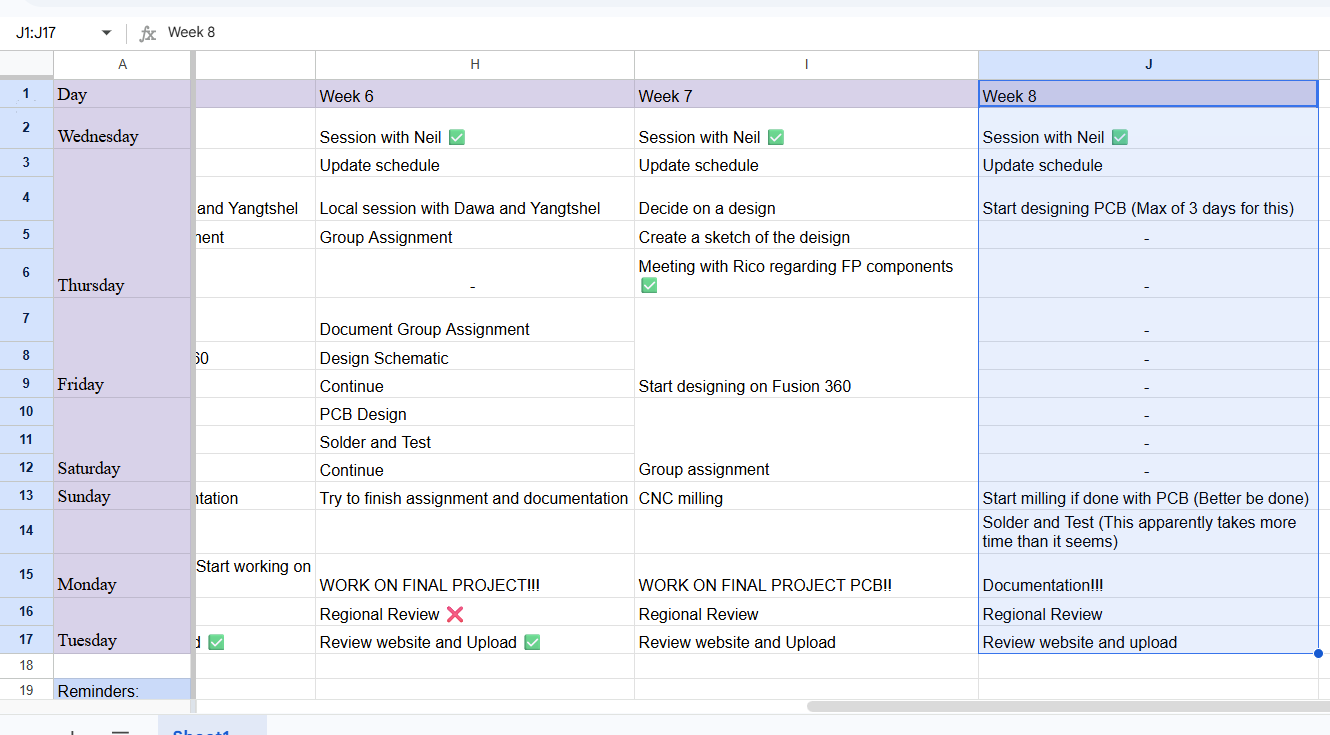Screen dimensions: 1330x735
Task: Select the Reminders: cell in column A
Action: (122, 690)
